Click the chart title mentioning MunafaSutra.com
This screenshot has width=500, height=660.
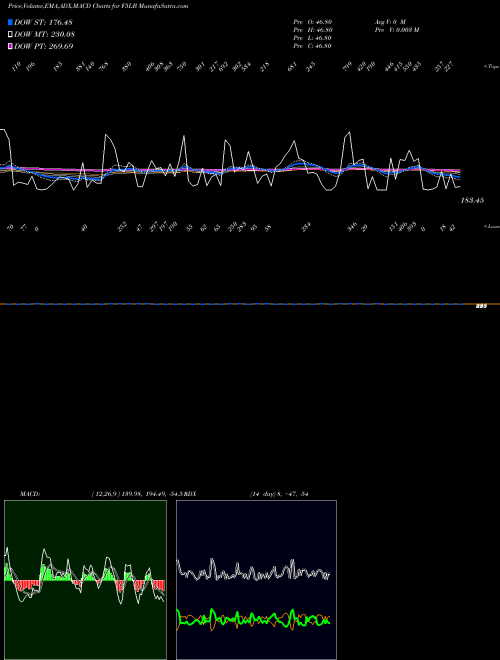click(x=98, y=6)
